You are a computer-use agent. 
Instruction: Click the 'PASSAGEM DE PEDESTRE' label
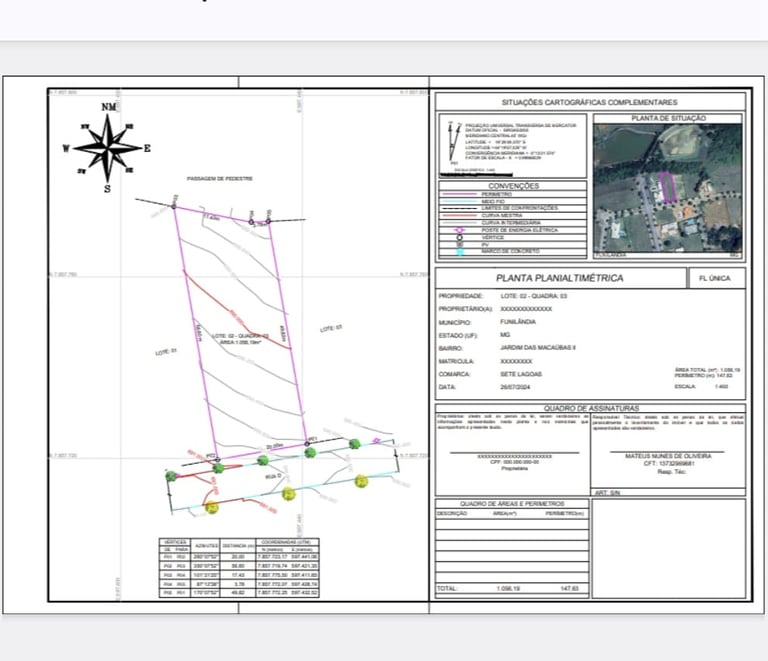click(x=220, y=179)
